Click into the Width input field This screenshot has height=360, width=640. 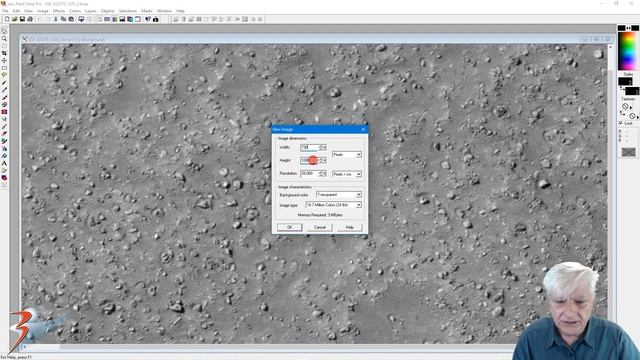309,147
